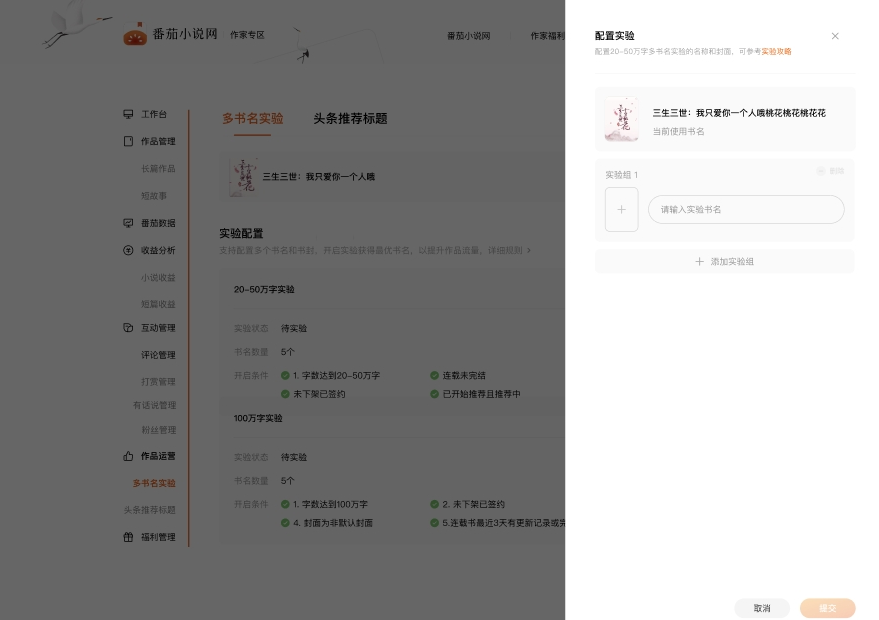879x620 pixels.
Task: Click the 番茄小说网 logo
Action: [170, 35]
